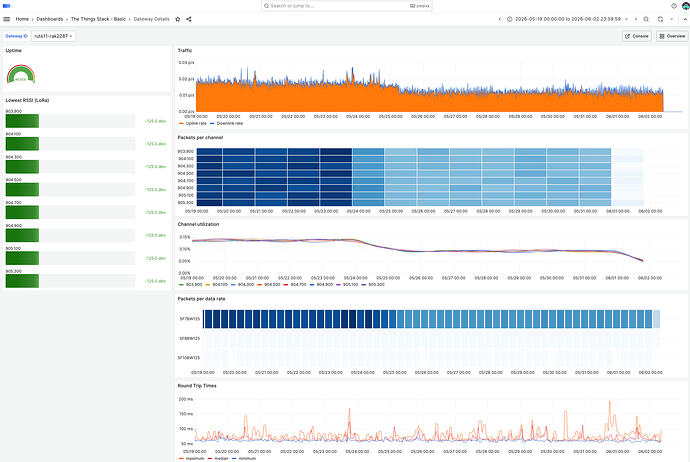Click the Search or jump to field

coord(346,6)
